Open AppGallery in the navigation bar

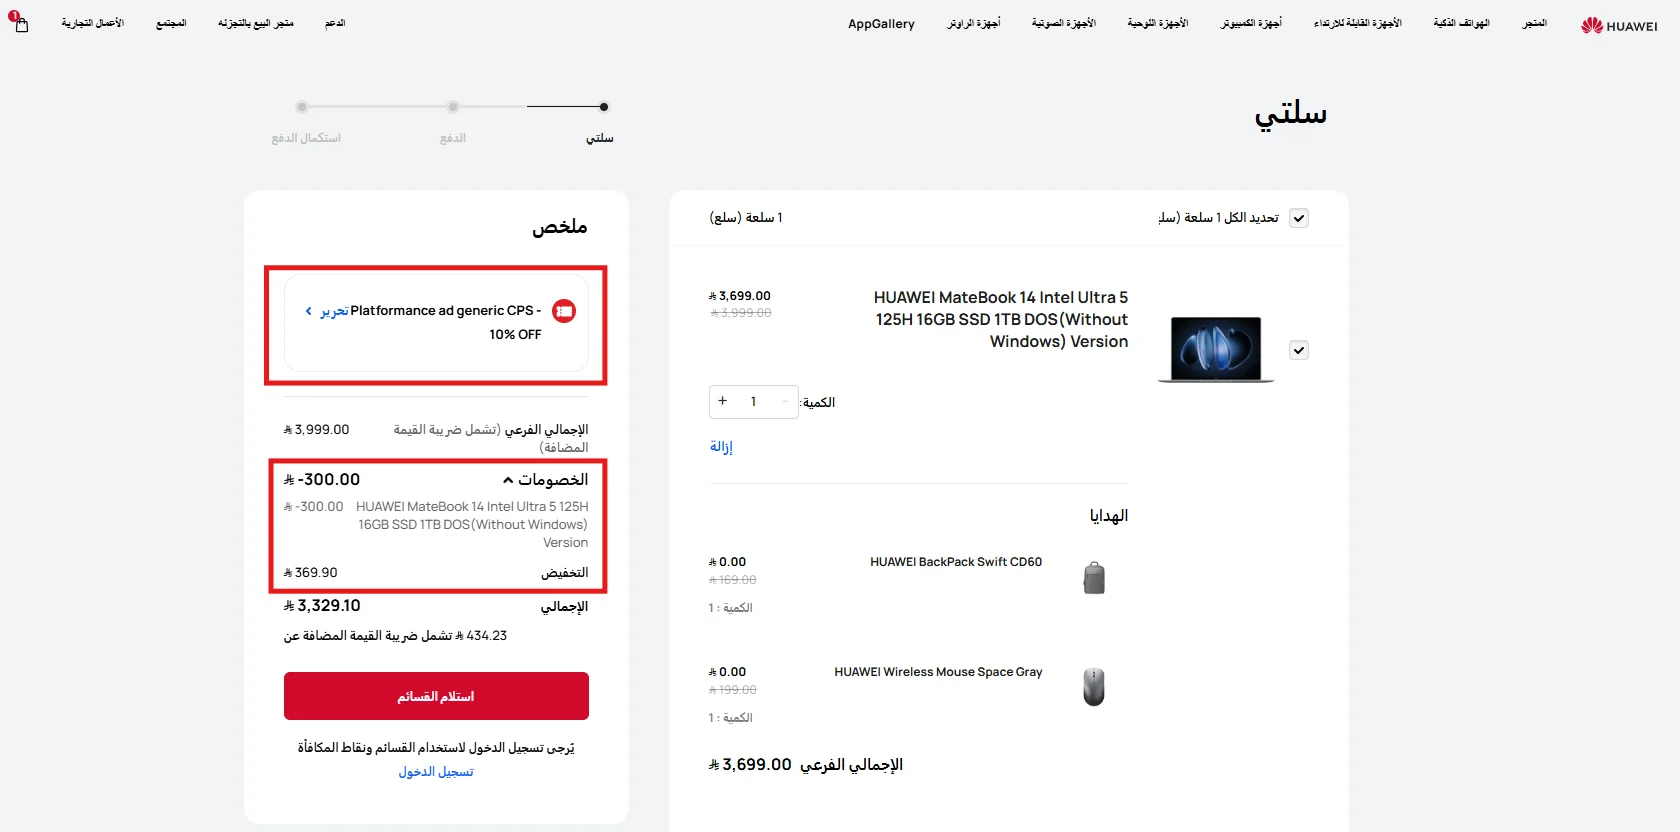[881, 24]
